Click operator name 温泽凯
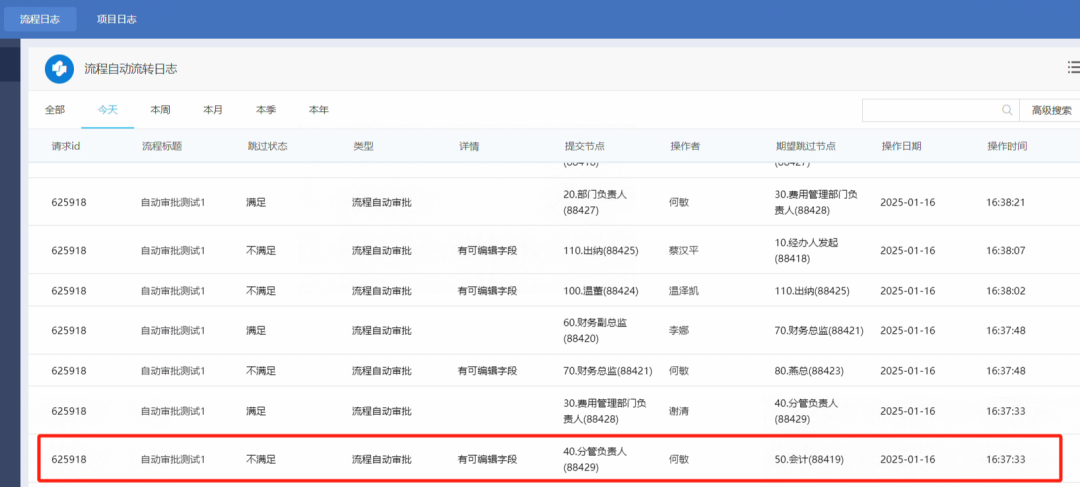 [684, 291]
